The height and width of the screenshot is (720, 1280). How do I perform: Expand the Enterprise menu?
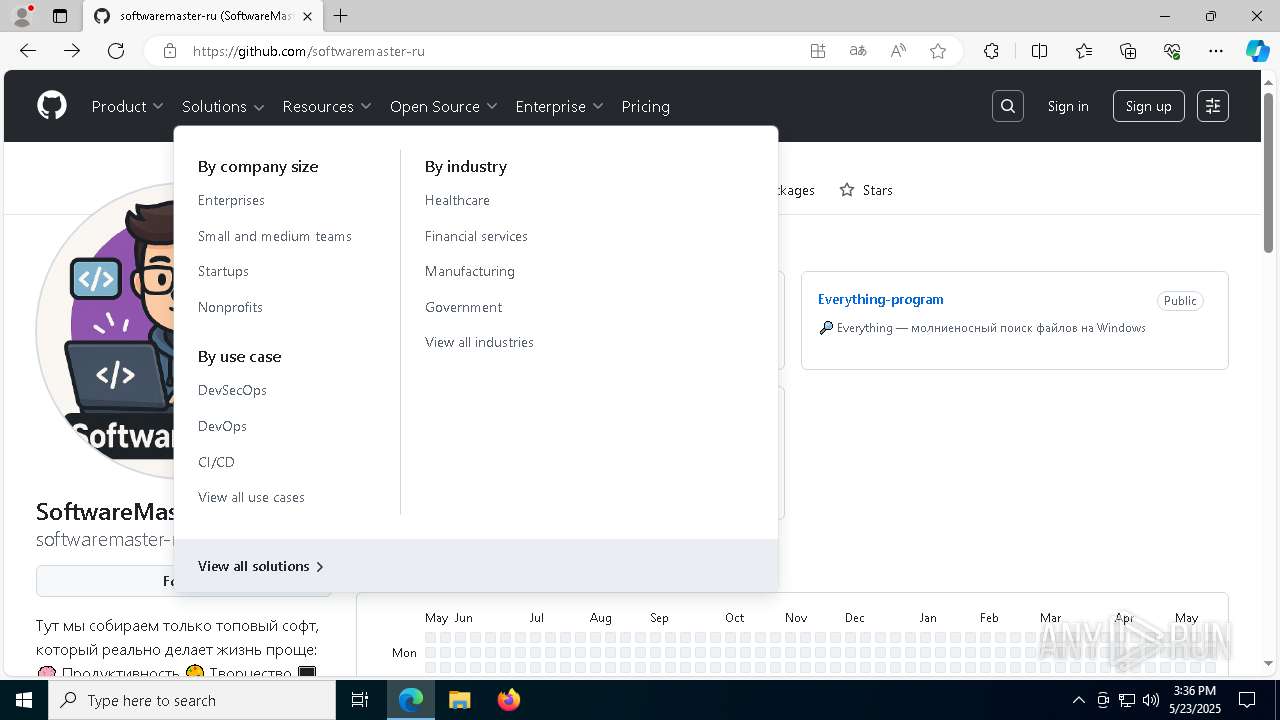[559, 106]
